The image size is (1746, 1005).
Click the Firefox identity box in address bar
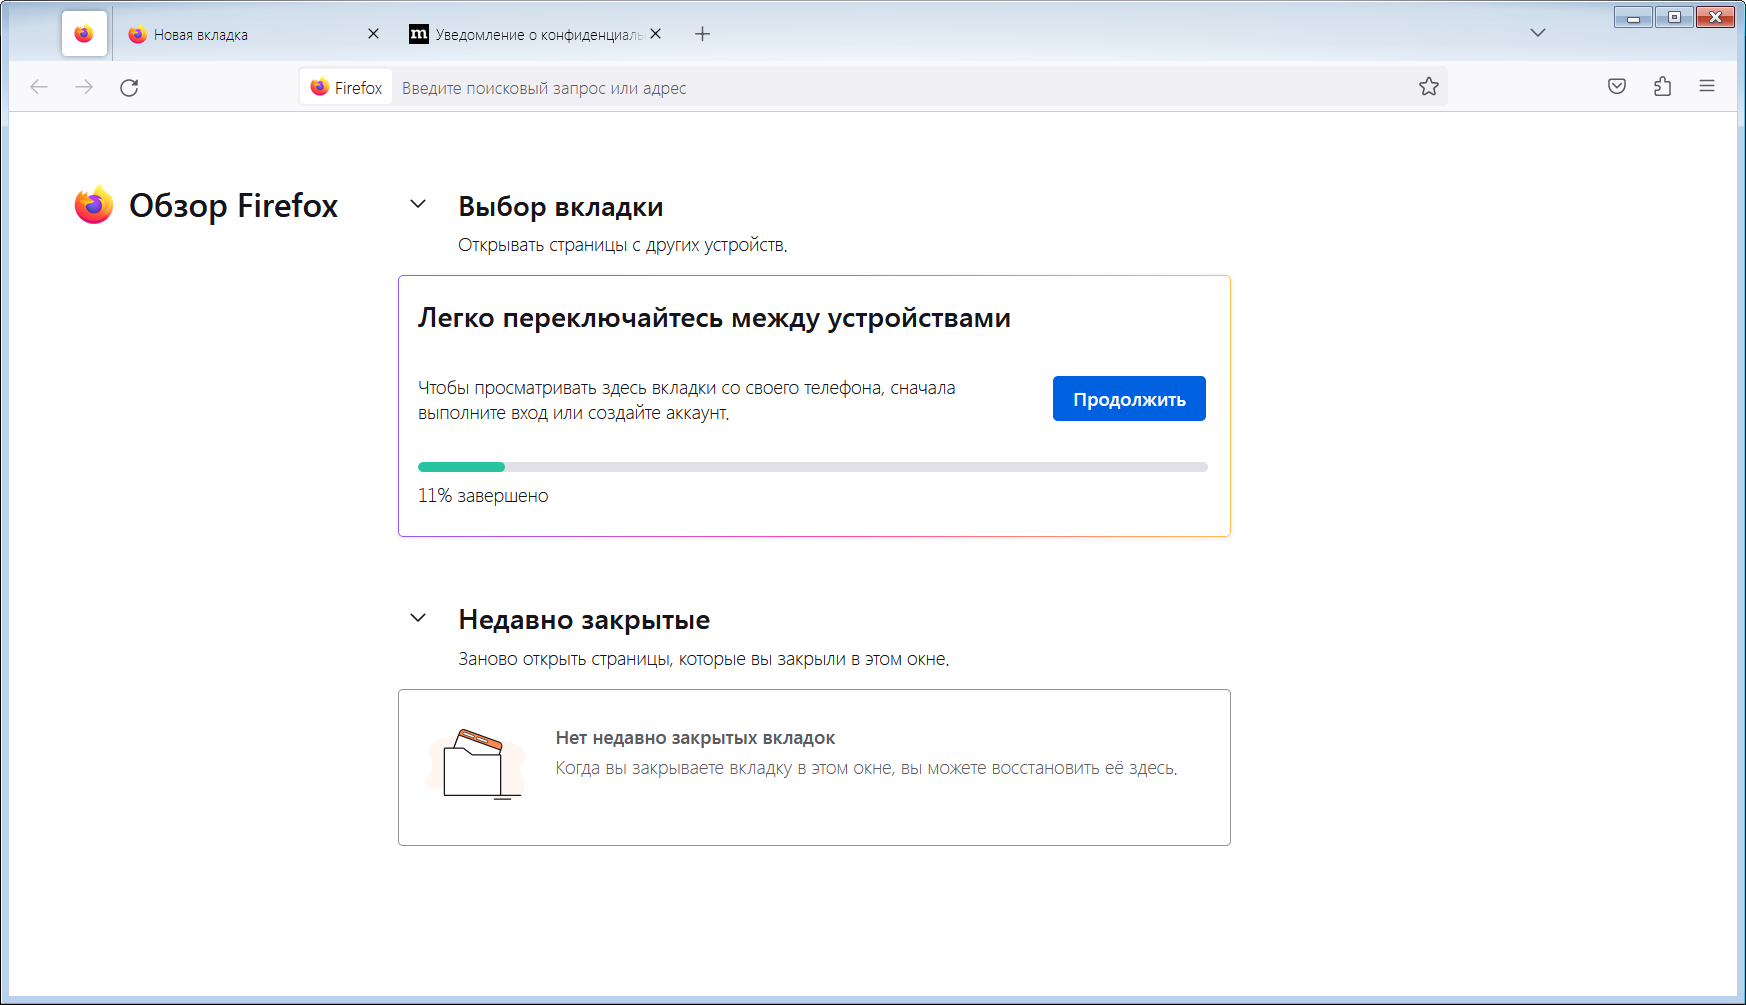tap(346, 88)
